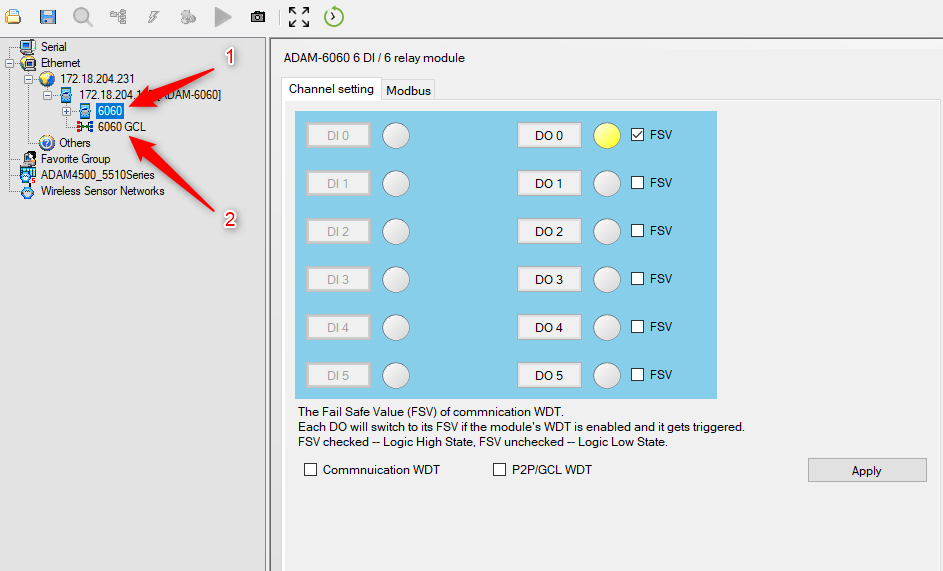Click the camera snapshot toolbar icon
Image resolution: width=943 pixels, height=571 pixels.
point(257,17)
